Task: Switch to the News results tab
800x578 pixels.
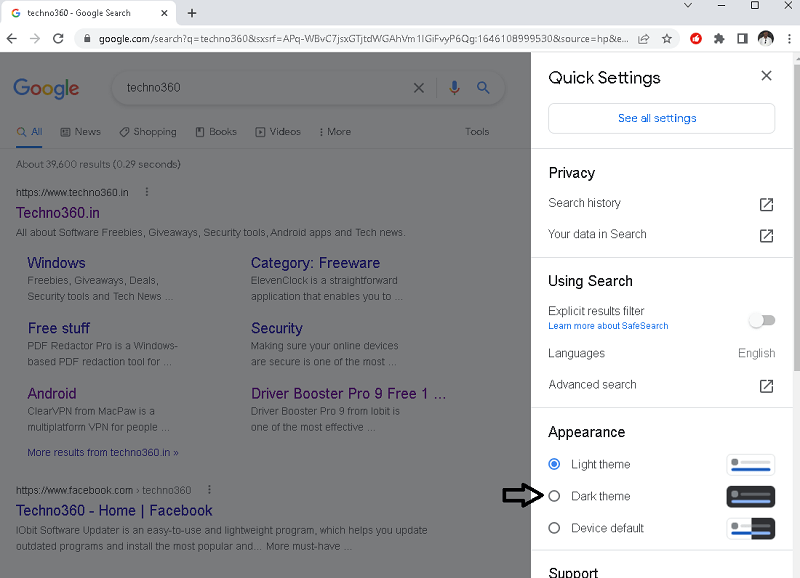Action: 81,132
